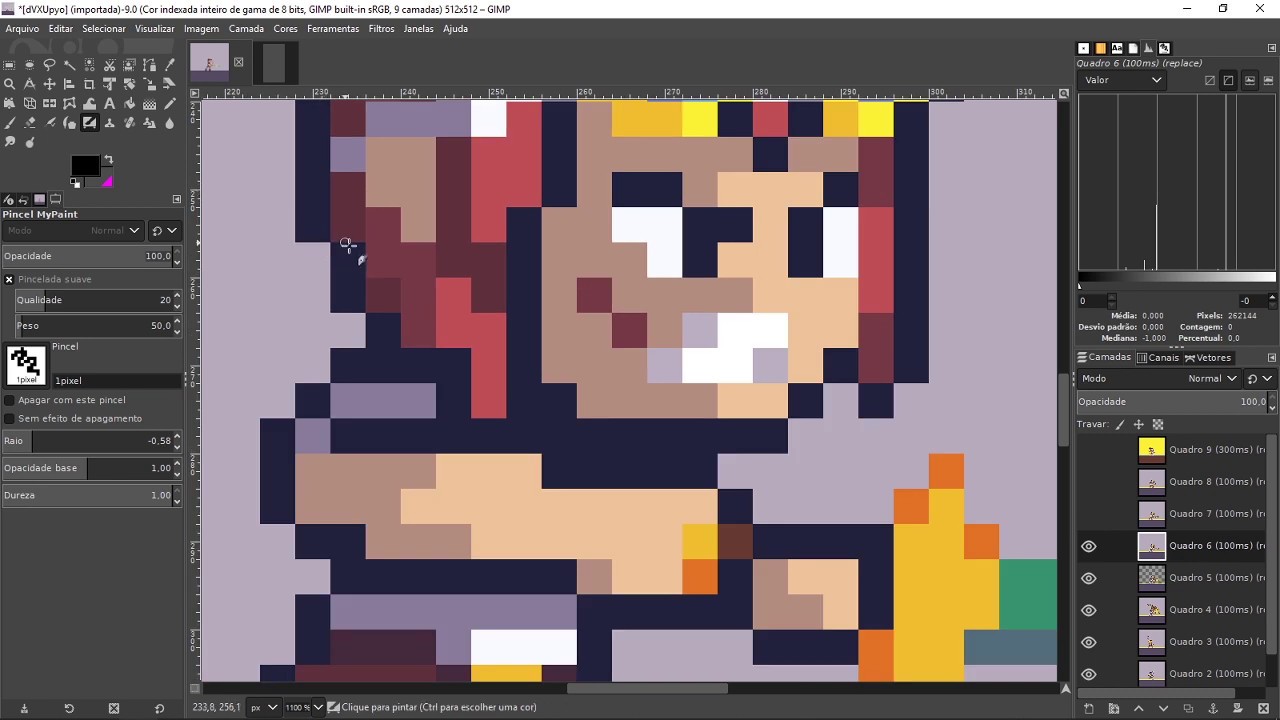Select the Move tool

point(49,84)
